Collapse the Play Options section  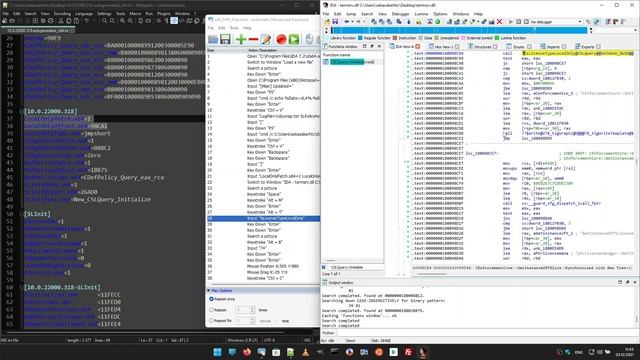click(209, 291)
